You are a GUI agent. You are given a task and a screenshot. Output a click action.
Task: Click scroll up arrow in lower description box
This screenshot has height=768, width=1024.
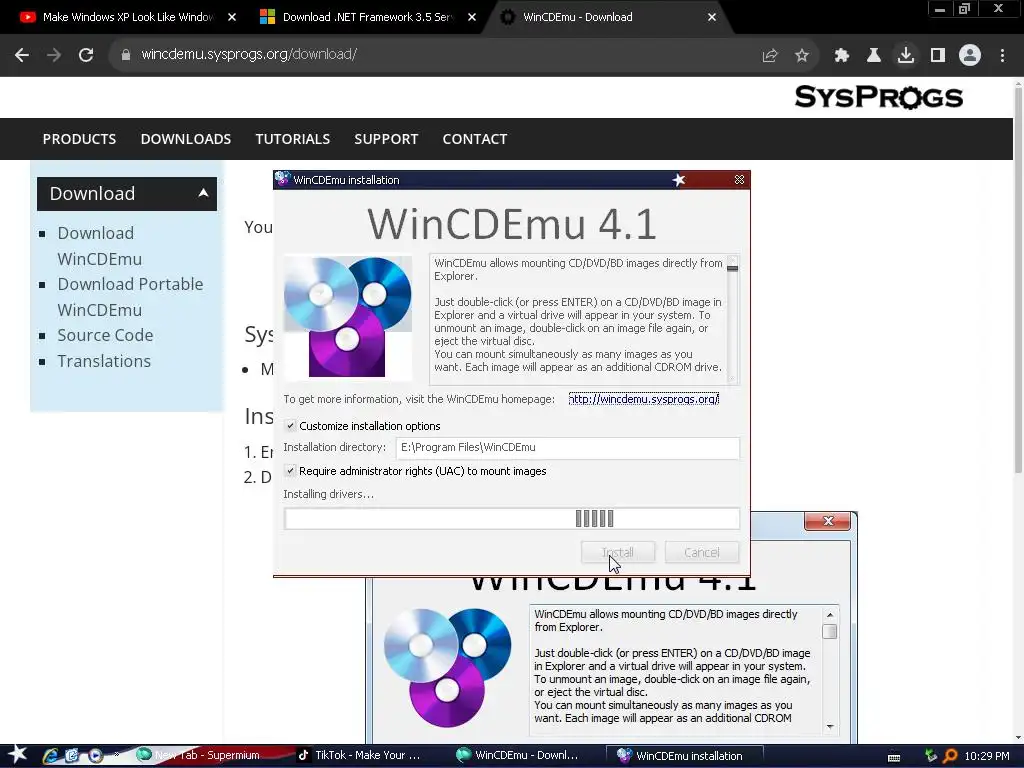tap(829, 615)
